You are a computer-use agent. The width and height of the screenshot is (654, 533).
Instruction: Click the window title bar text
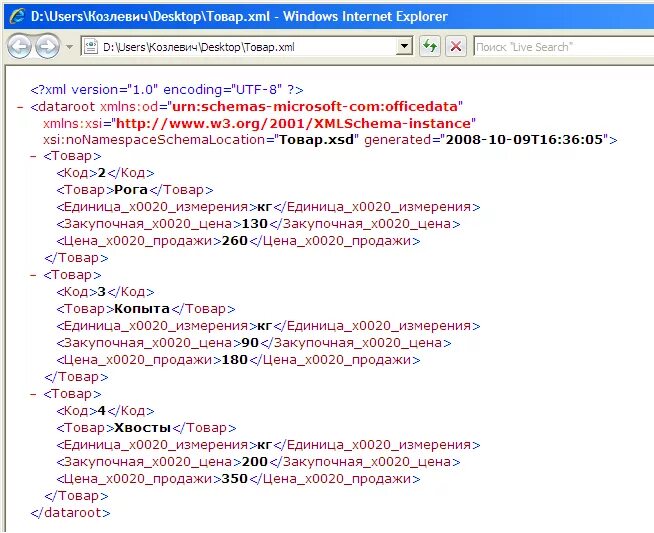(239, 16)
